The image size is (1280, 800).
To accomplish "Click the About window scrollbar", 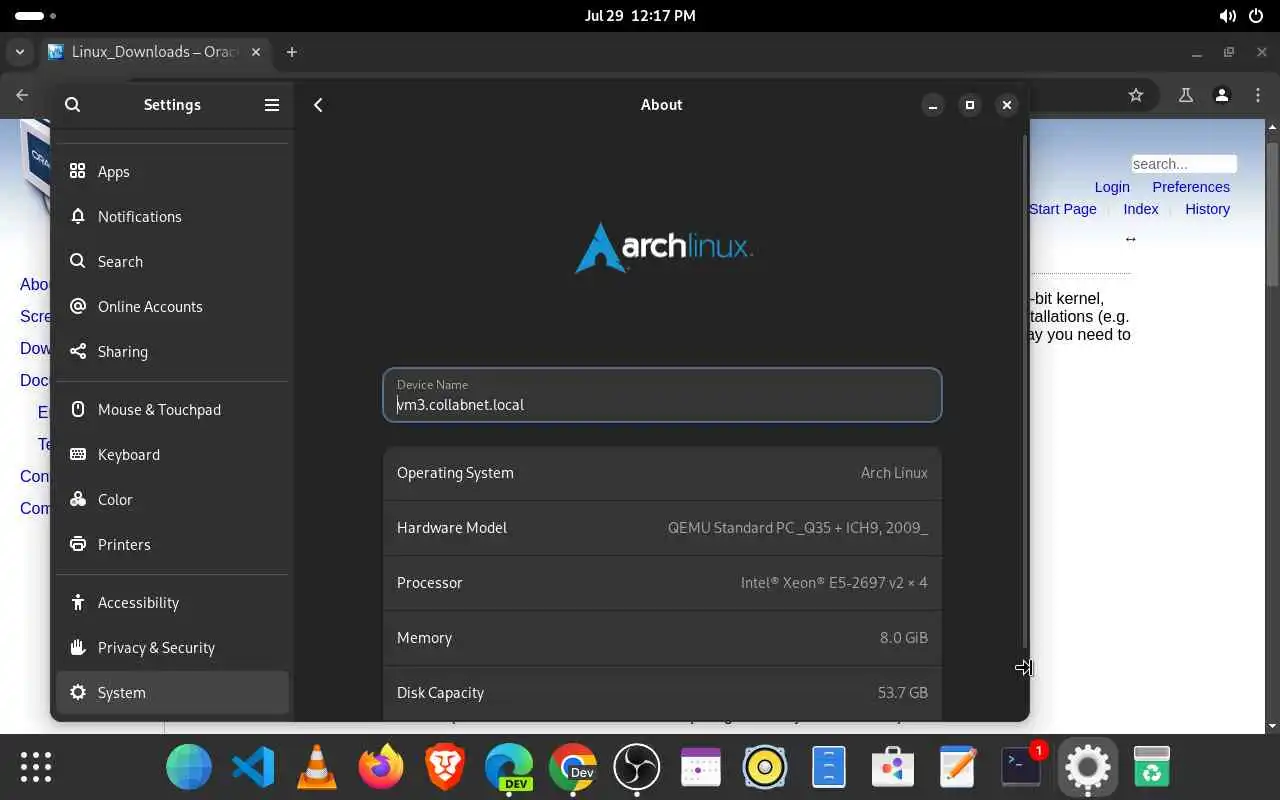I will [1023, 390].
